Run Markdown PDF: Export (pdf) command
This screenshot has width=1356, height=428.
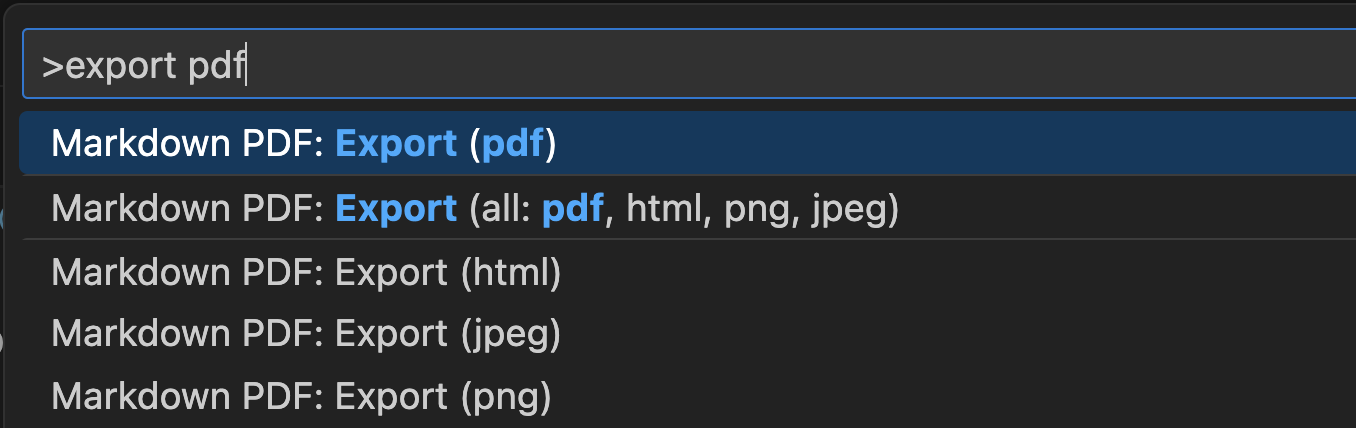(304, 144)
